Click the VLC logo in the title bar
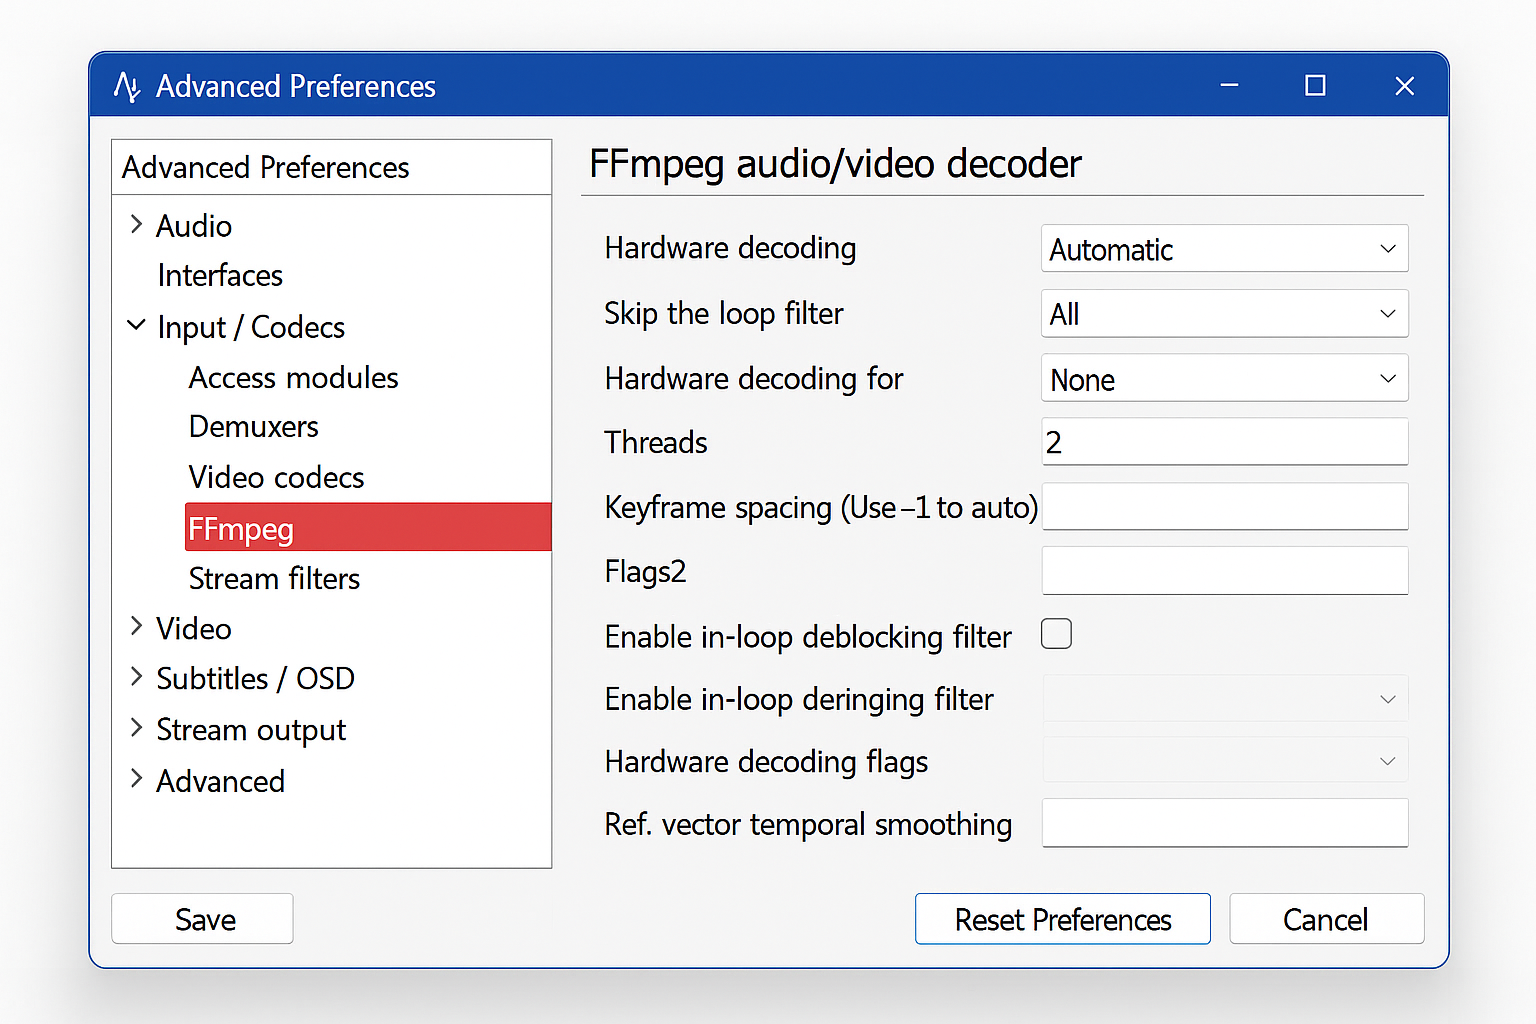 pyautogui.click(x=129, y=86)
